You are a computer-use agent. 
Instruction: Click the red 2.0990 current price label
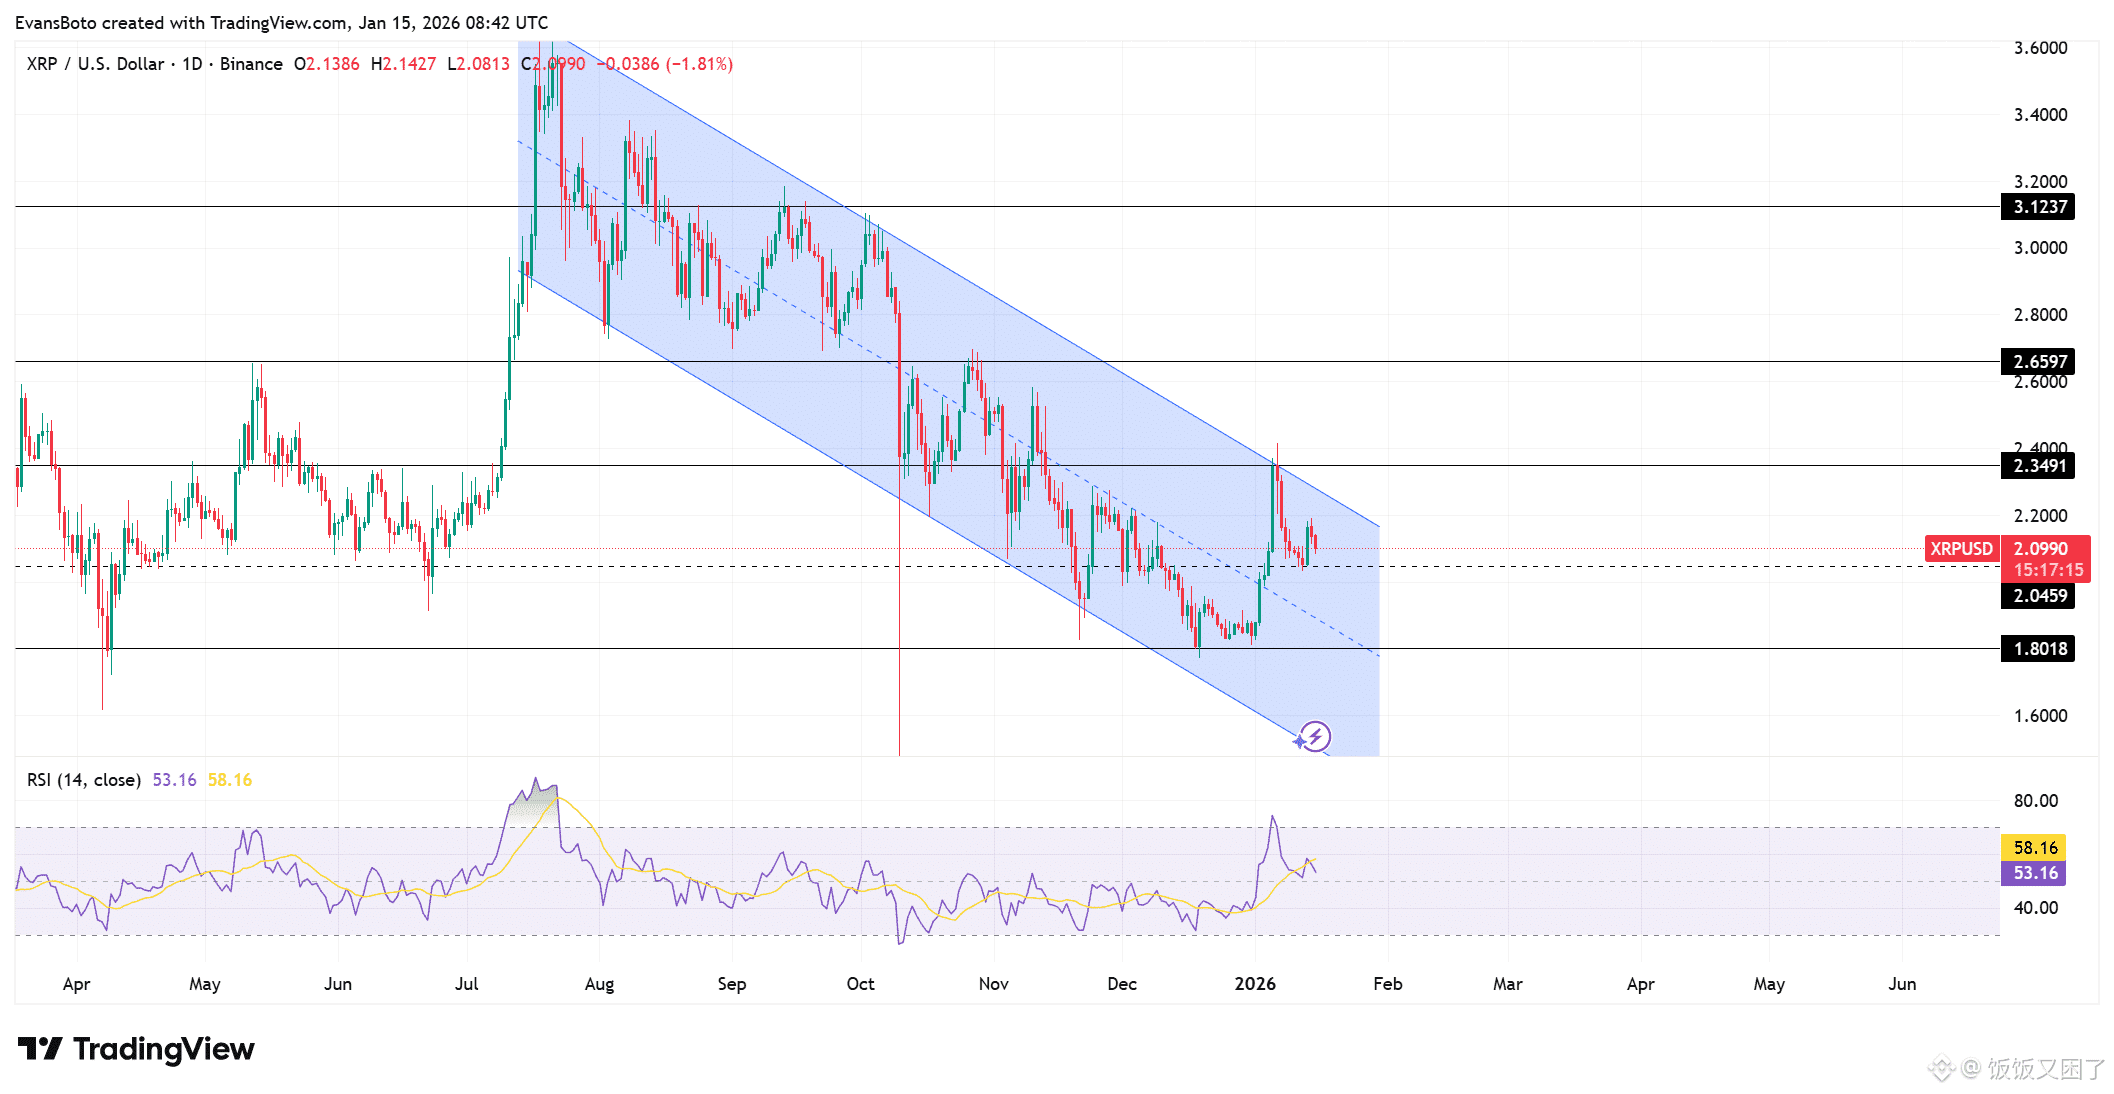pos(2040,549)
